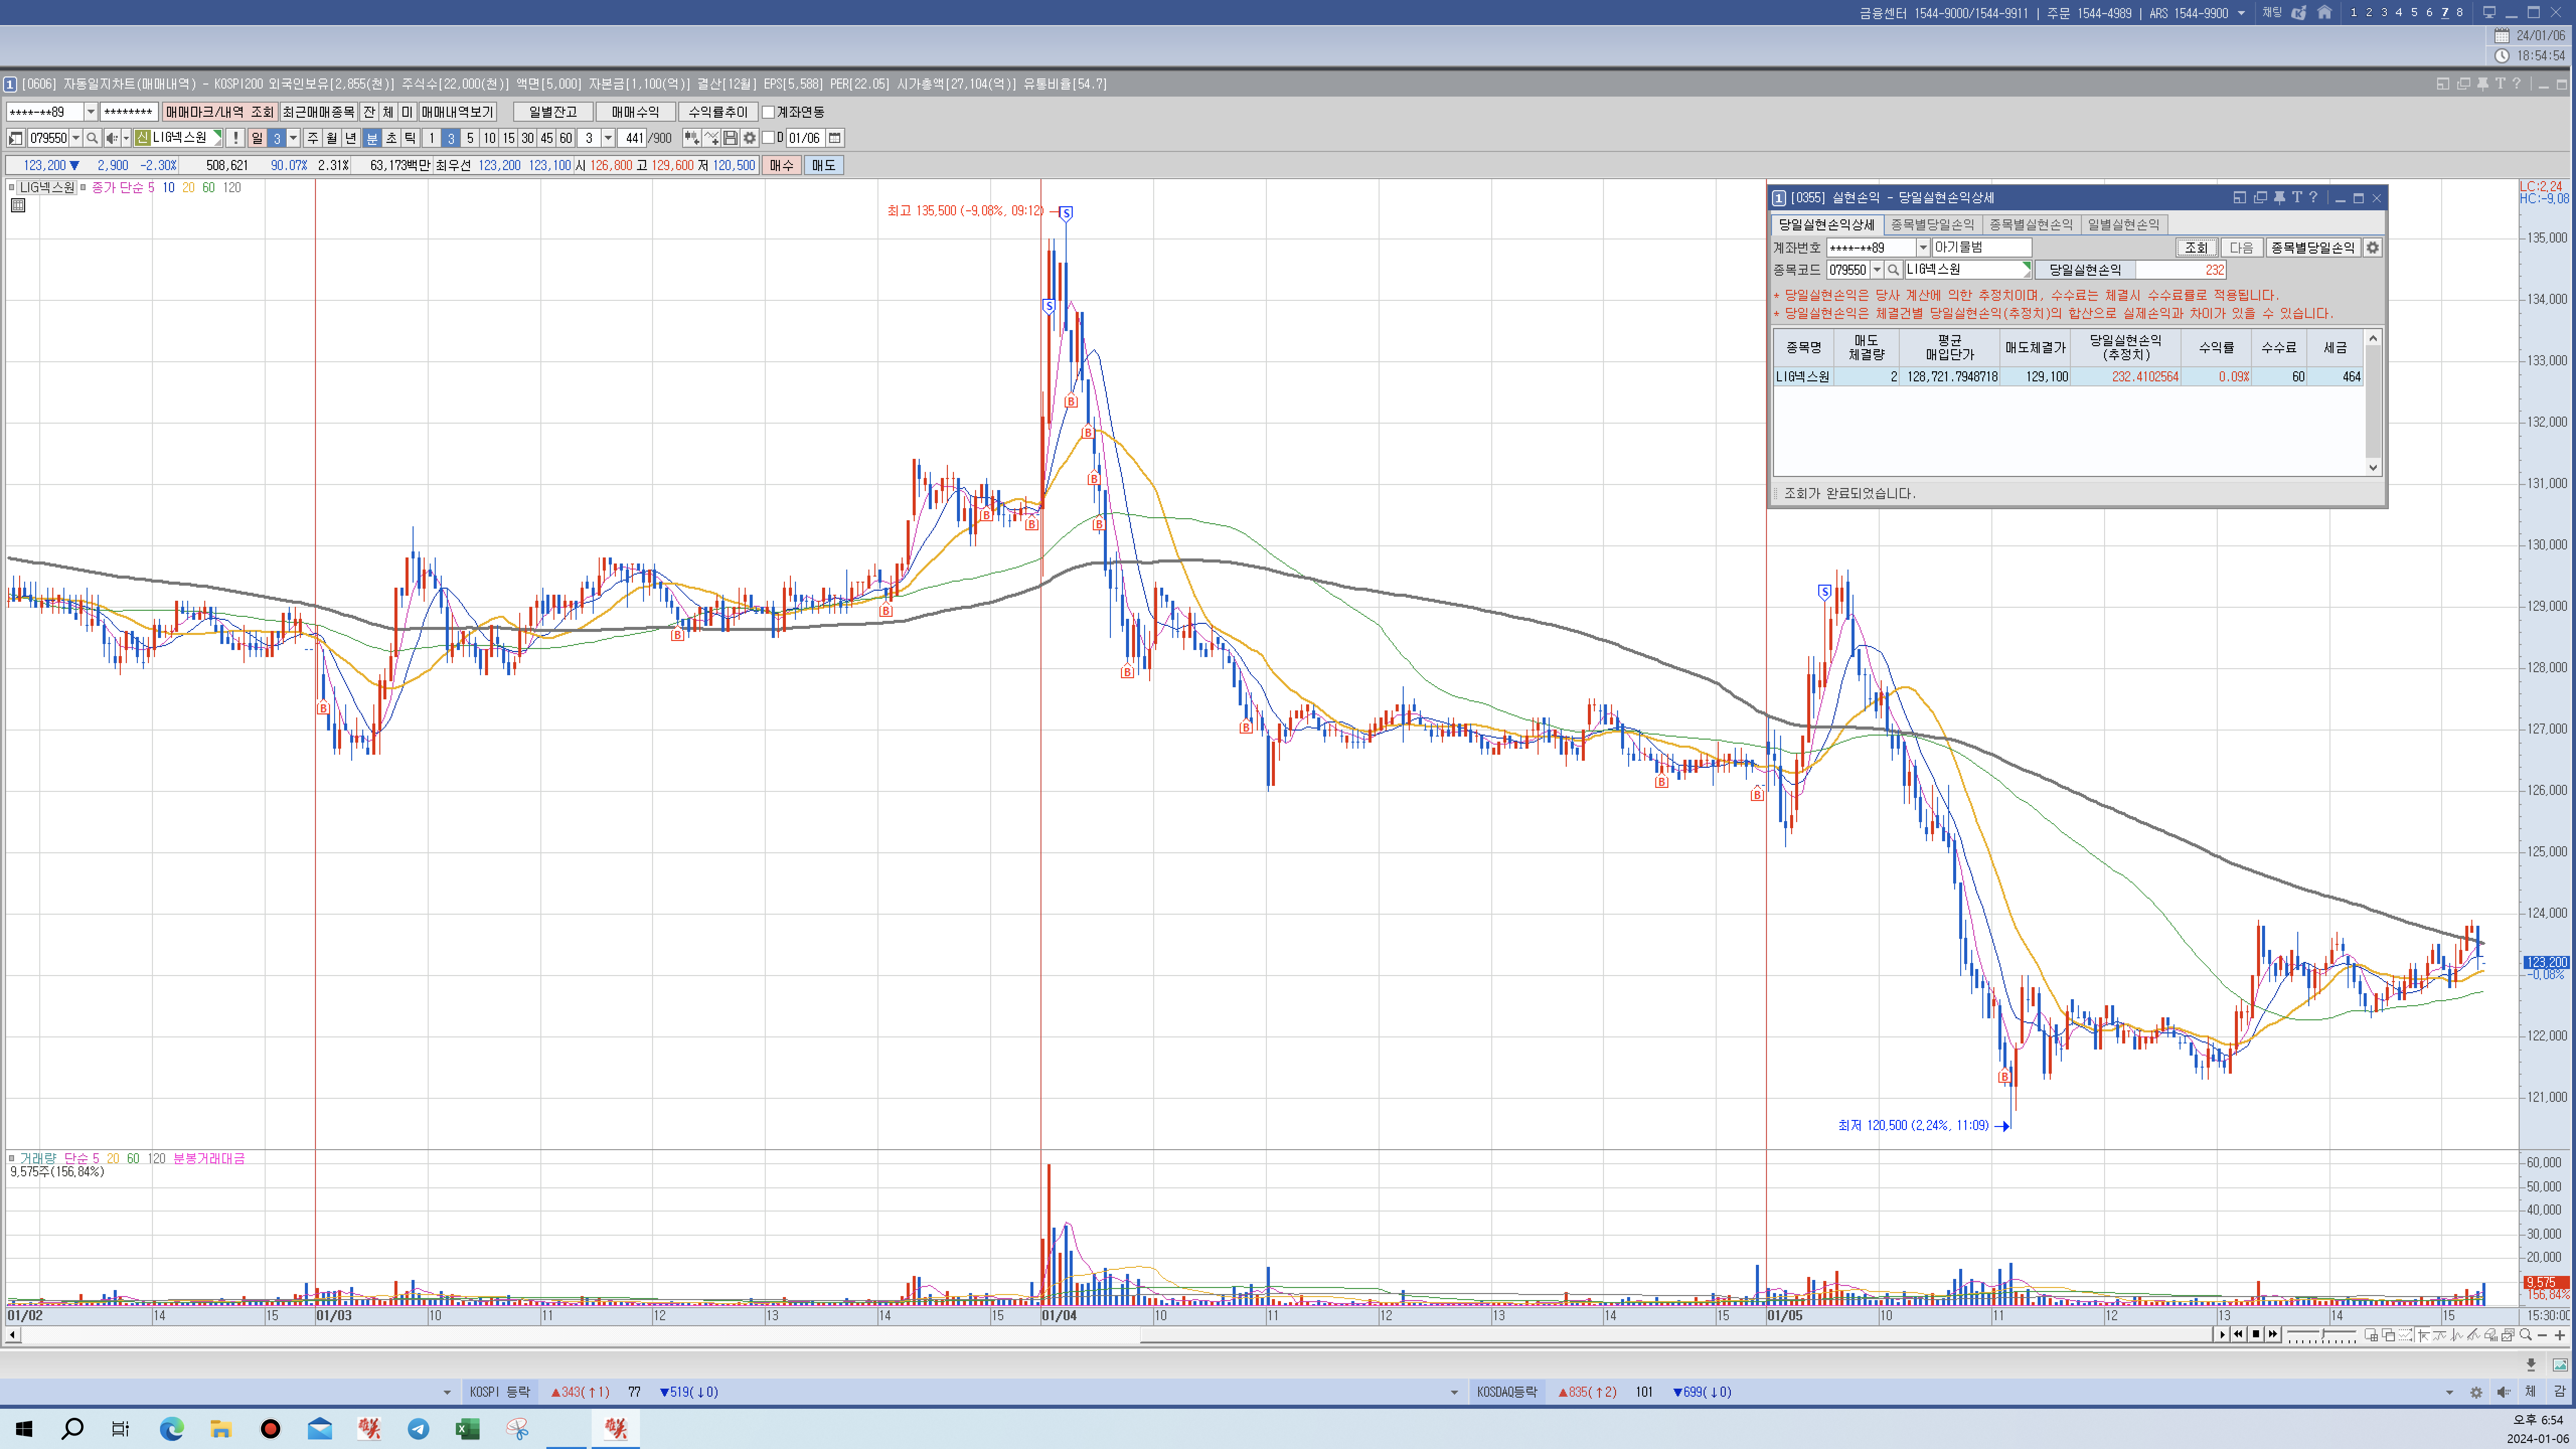Screen dimensions: 2576x1449
Task: Save chart settings with floppy disk icon
Action: pos(730,138)
